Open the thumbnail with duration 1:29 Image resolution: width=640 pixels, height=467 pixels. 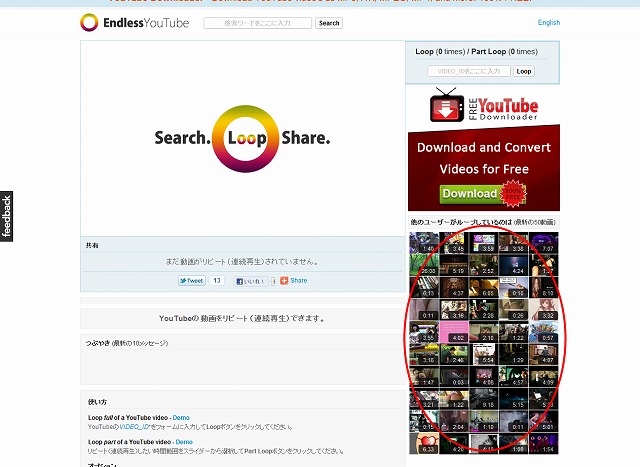pos(513,354)
